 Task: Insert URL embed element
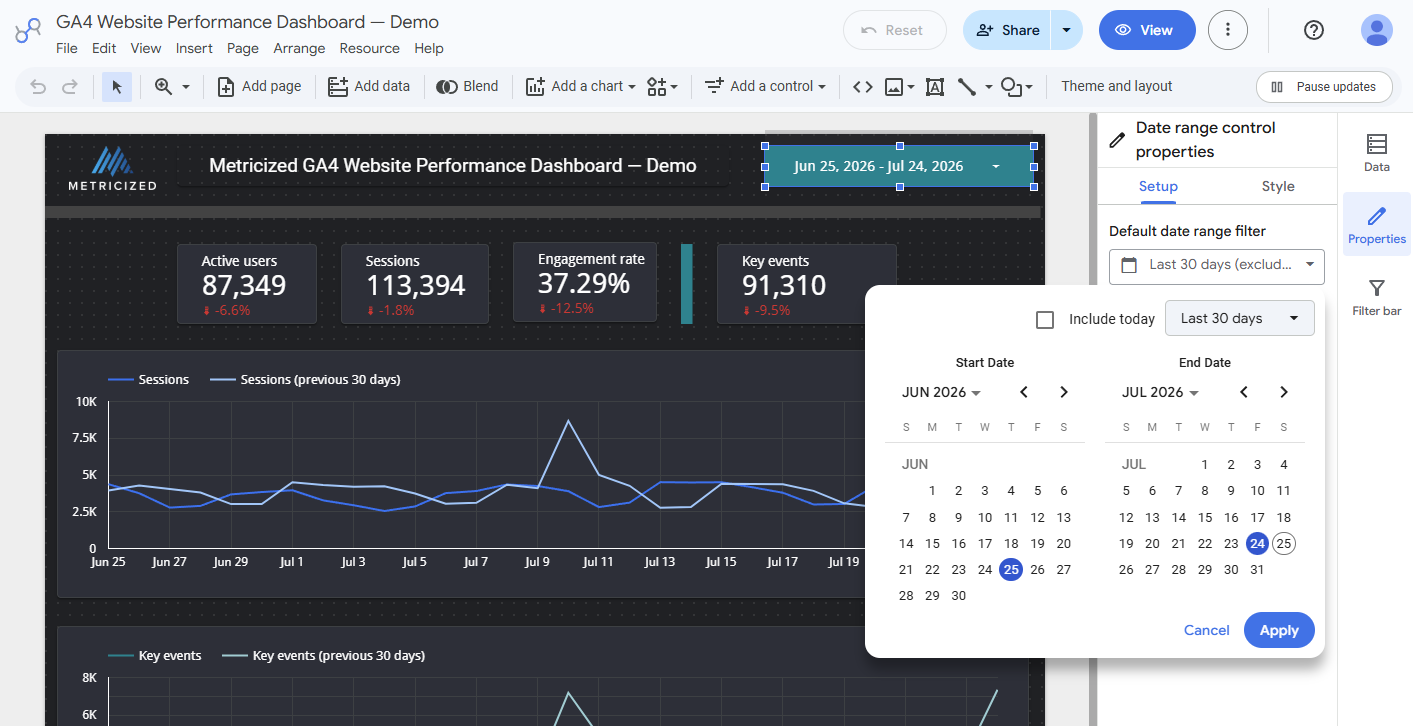[862, 87]
